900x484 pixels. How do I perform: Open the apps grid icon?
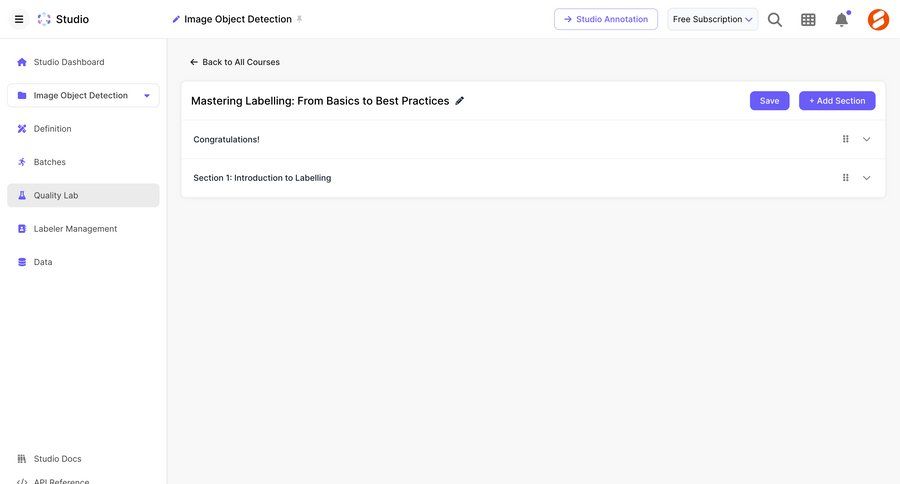click(x=808, y=19)
